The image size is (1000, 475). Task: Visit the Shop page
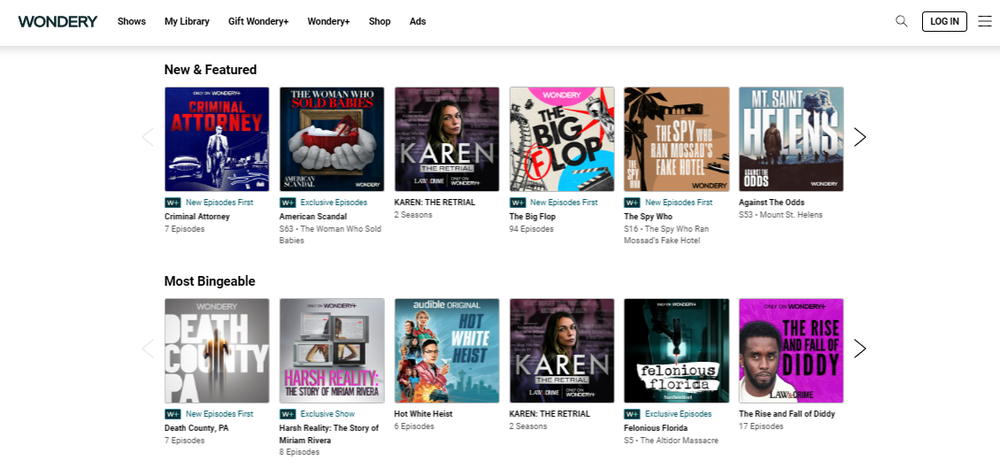[x=379, y=21]
